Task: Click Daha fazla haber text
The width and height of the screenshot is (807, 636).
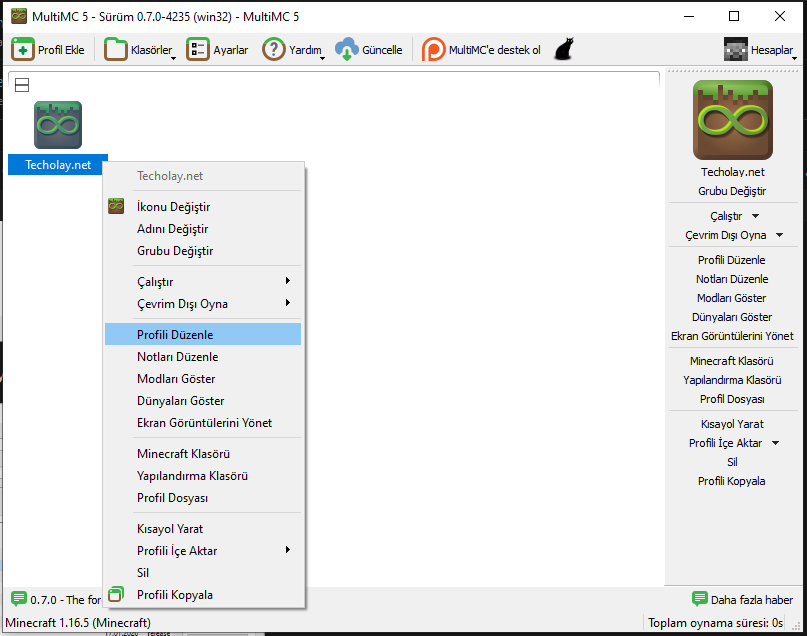Action: (x=752, y=599)
